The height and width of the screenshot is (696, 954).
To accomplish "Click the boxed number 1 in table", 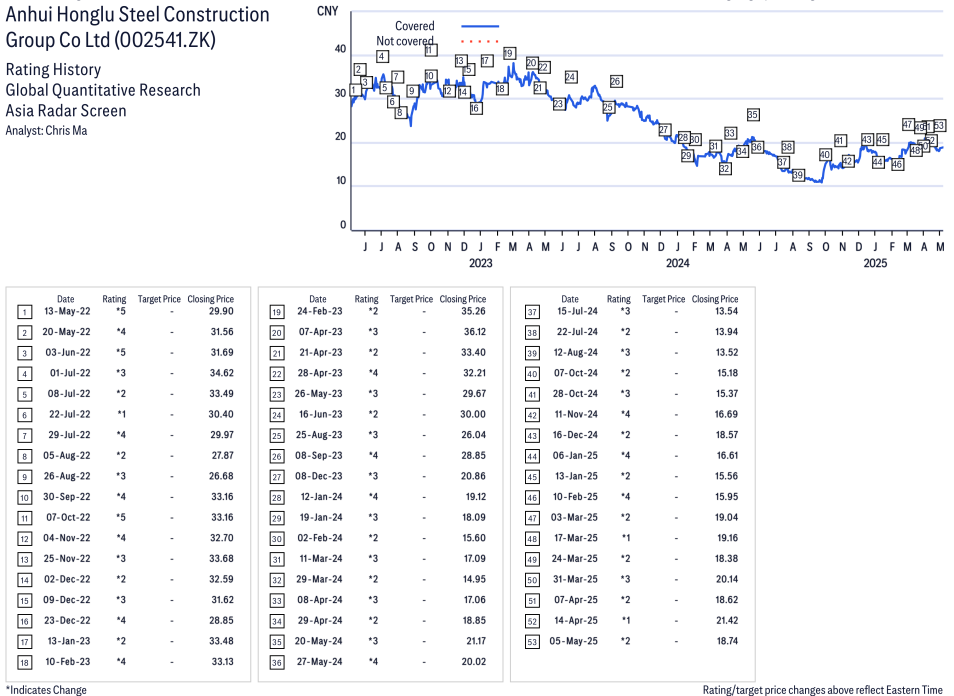I will [24, 312].
